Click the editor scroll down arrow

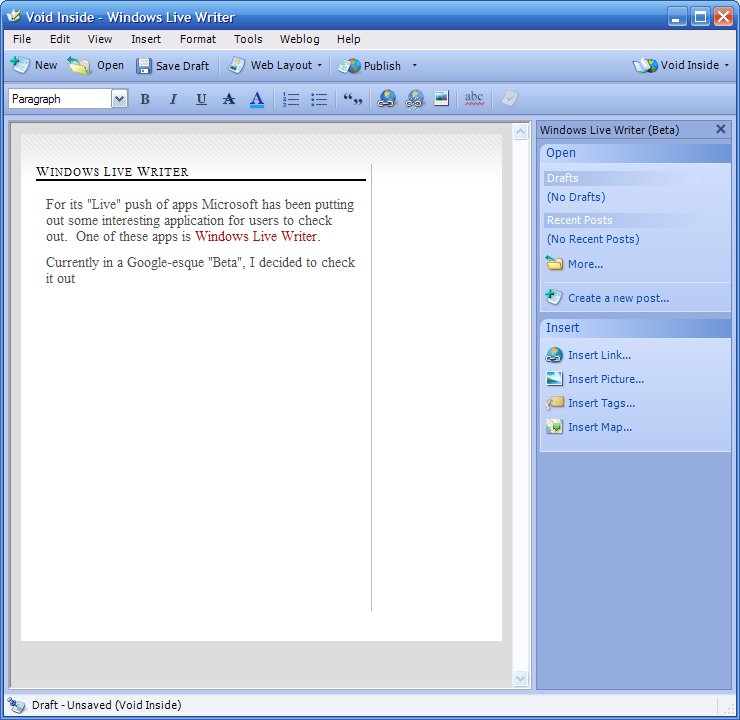pos(520,678)
